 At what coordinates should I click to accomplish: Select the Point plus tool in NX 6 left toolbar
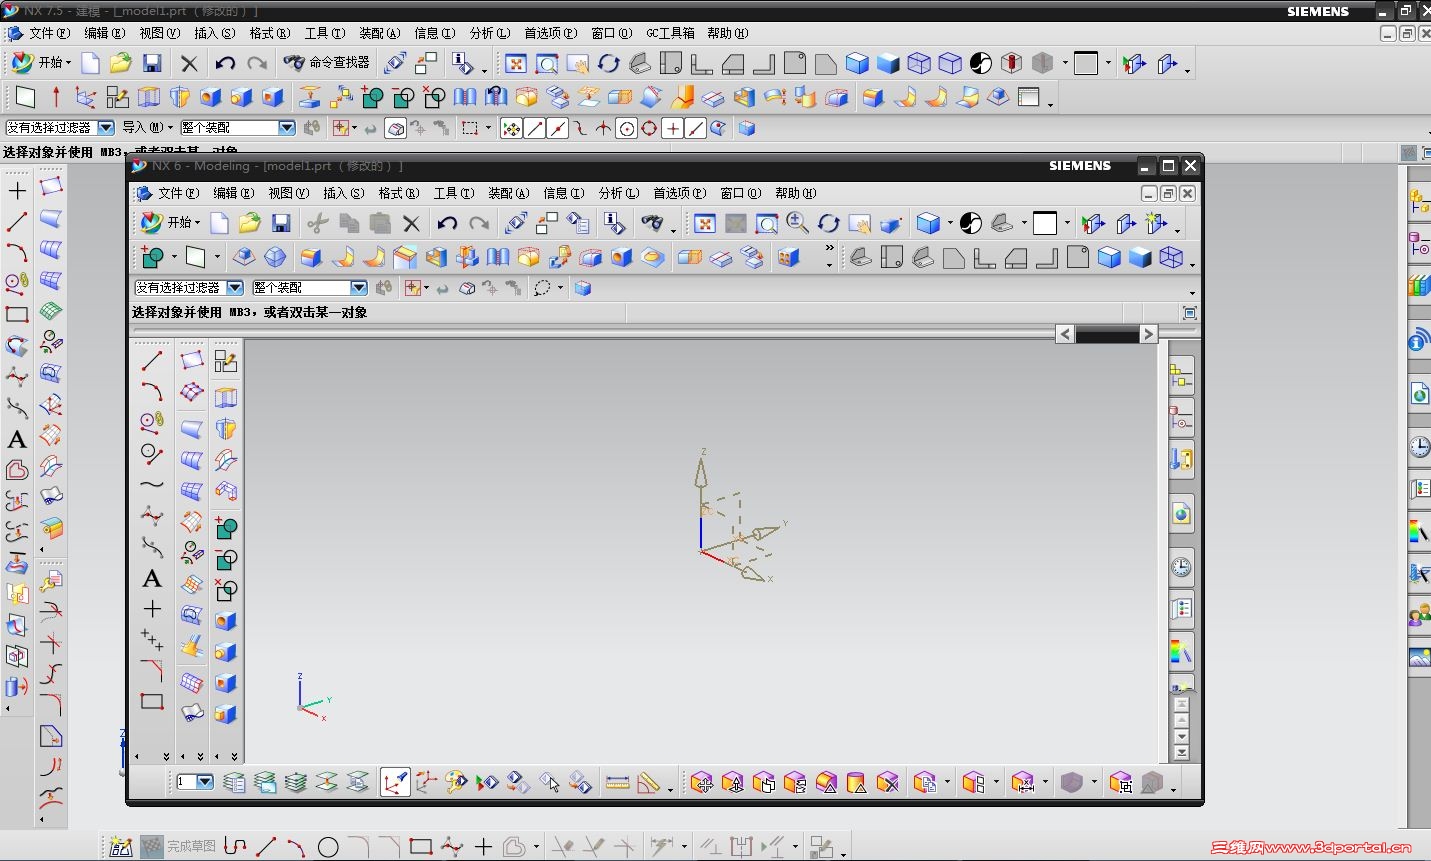click(x=152, y=608)
